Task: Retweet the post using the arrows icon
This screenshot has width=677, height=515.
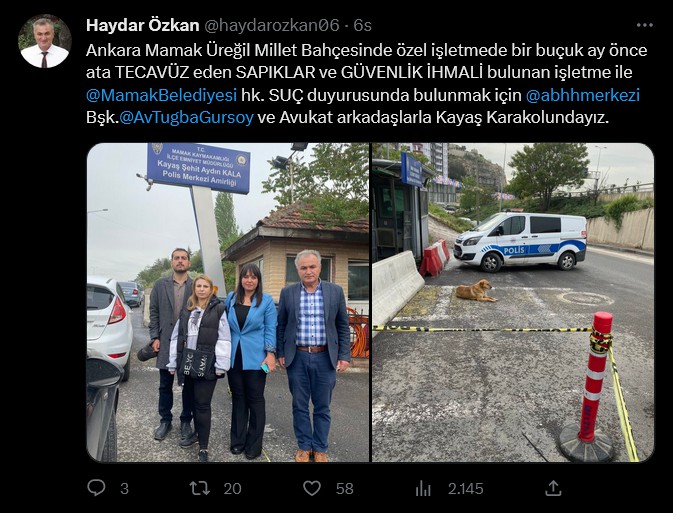Action: tap(200, 488)
